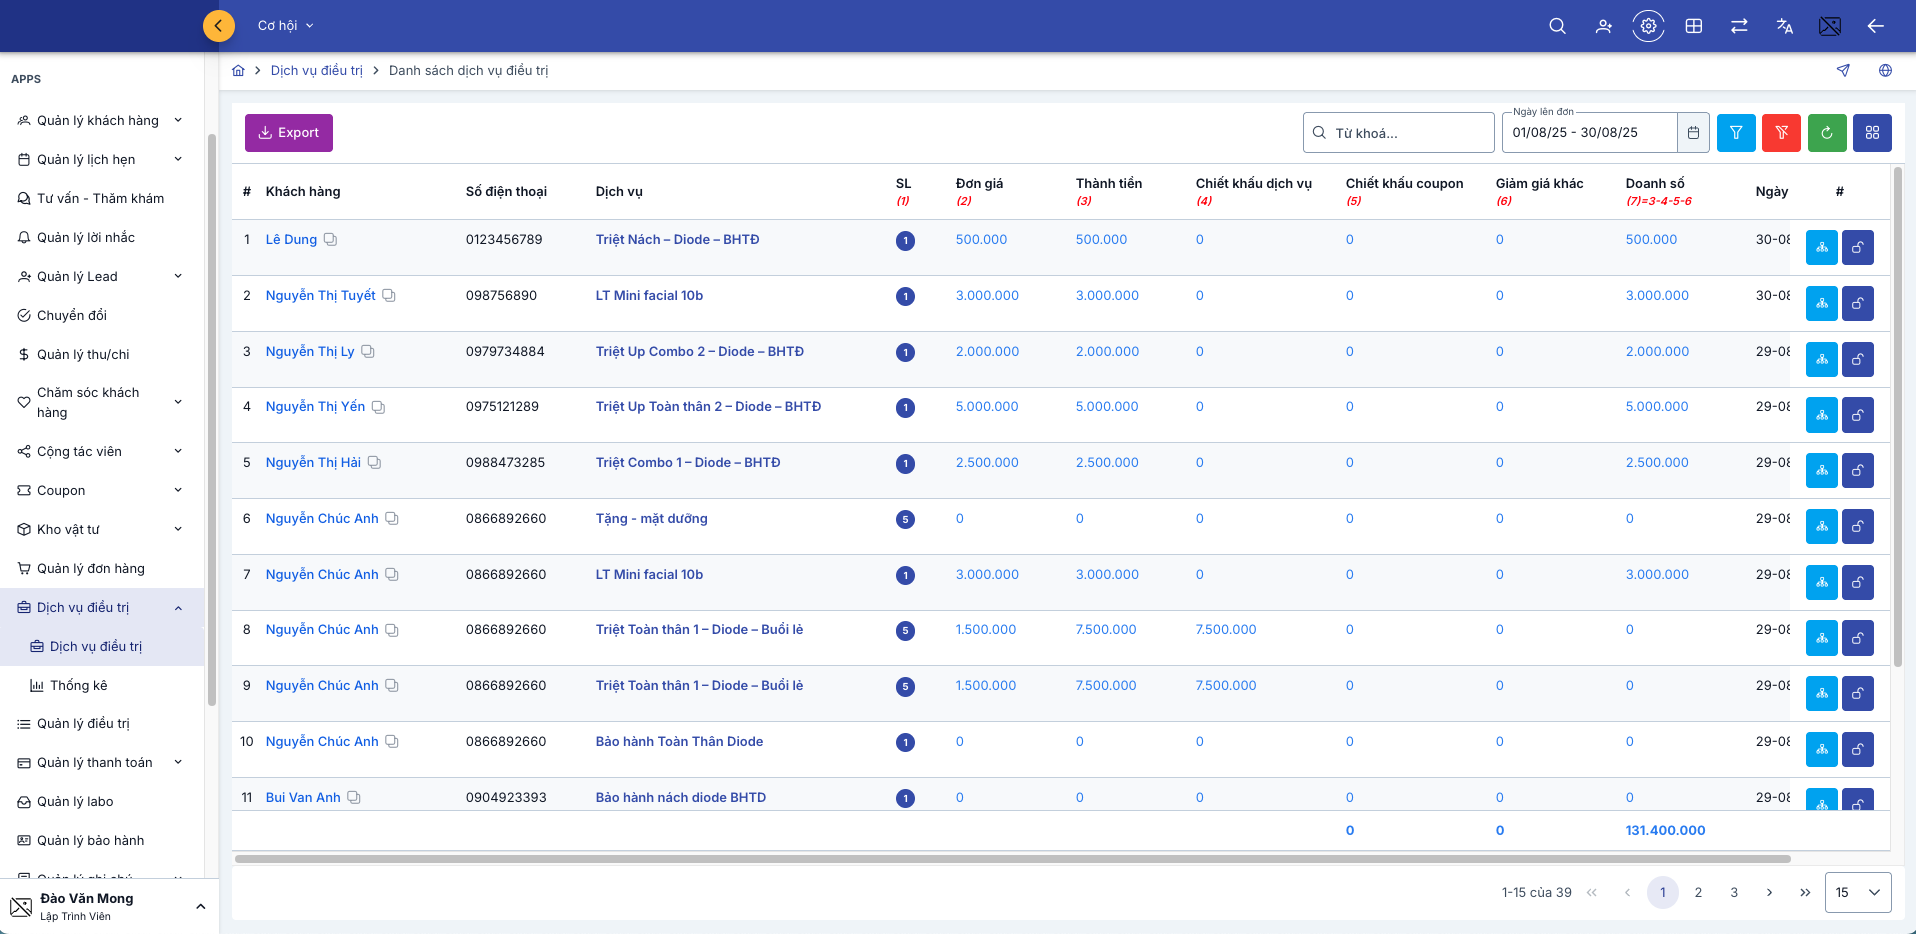This screenshot has width=1916, height=934.
Task: Click the green refresh icon
Action: point(1826,133)
